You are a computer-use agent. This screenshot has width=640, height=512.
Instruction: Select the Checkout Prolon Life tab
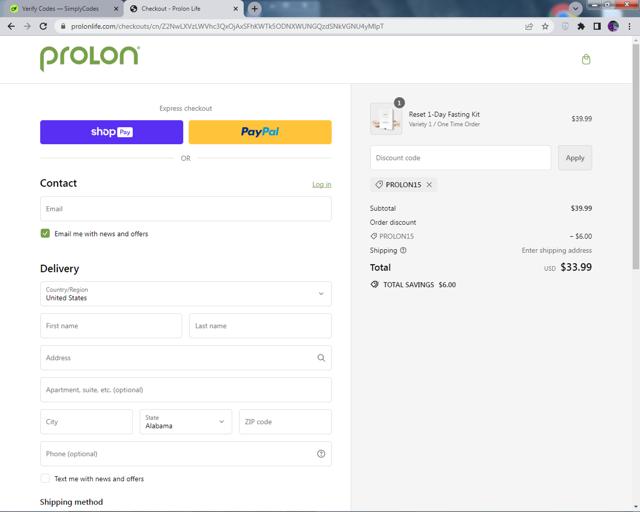tap(183, 9)
